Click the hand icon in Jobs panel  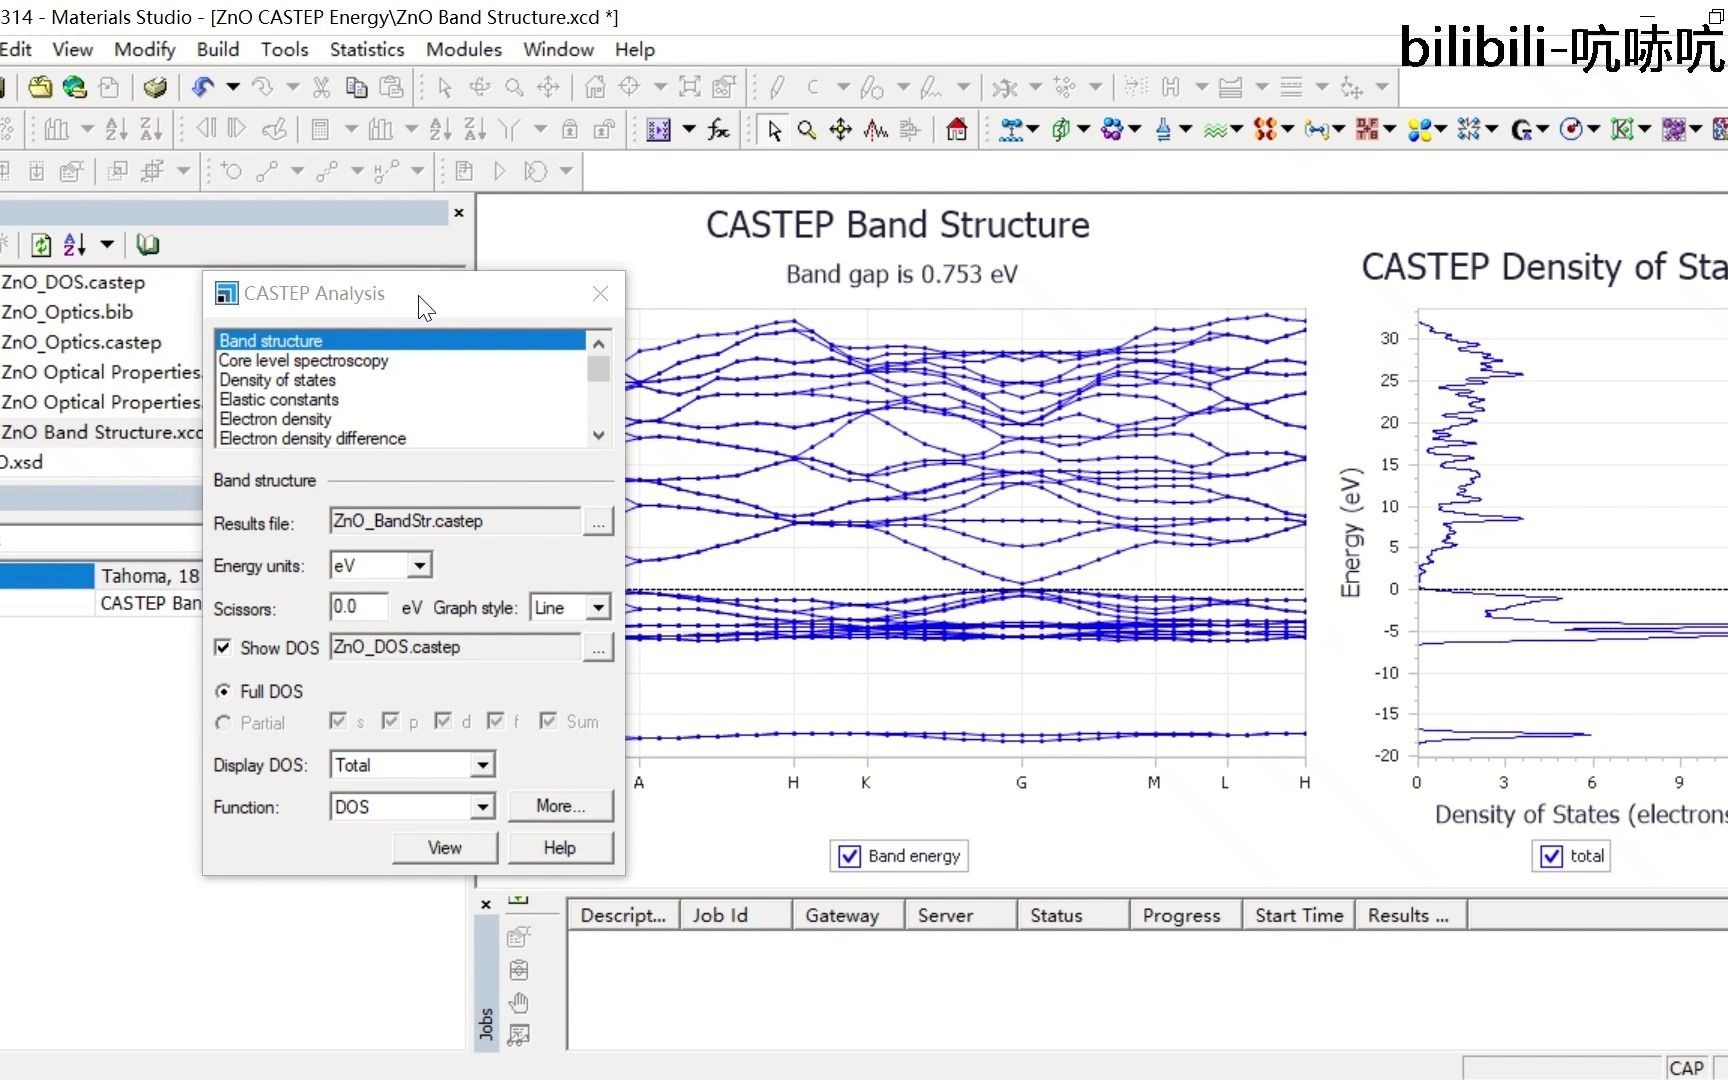pos(518,1003)
